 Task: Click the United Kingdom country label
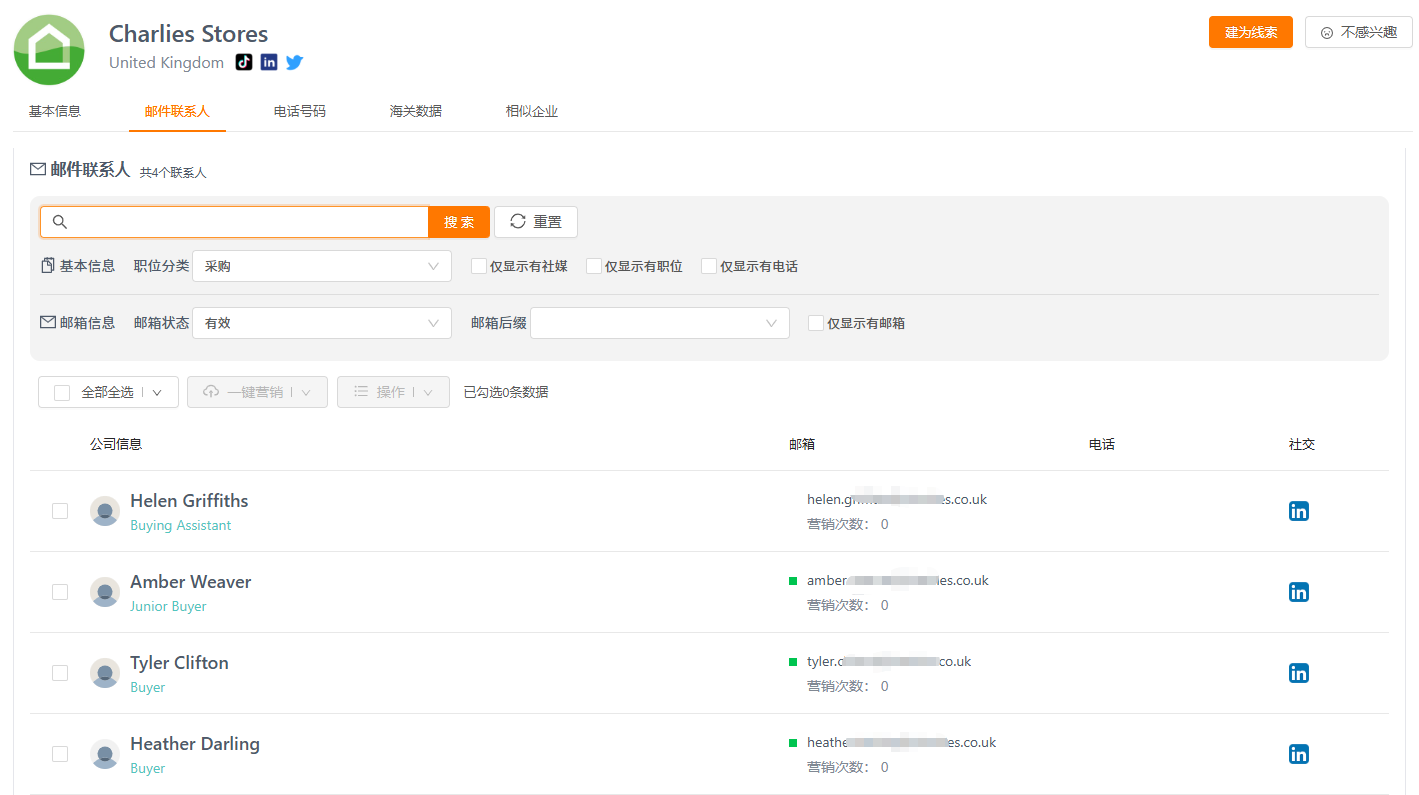coord(167,62)
